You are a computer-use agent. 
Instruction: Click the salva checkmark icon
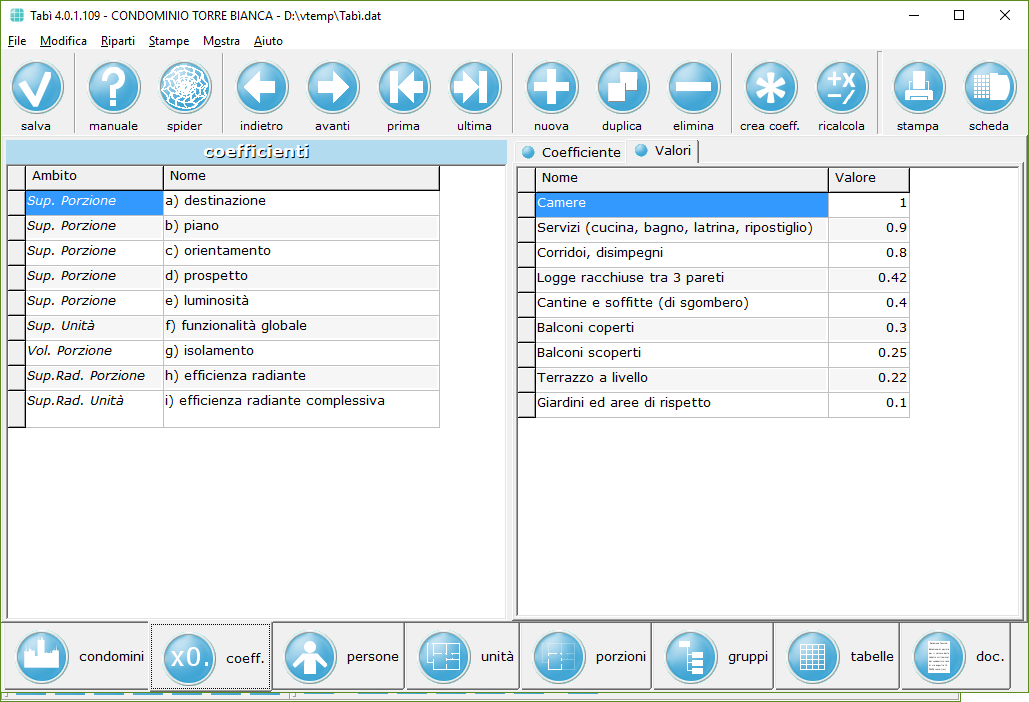[x=37, y=89]
